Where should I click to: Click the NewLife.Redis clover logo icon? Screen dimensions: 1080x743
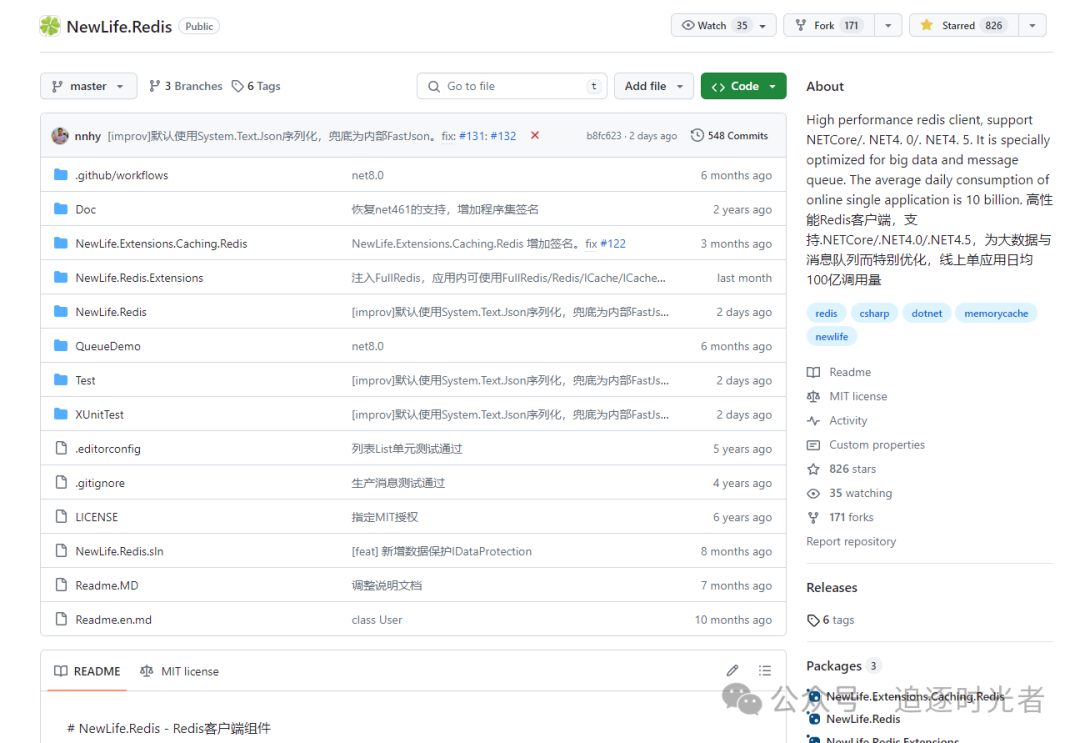[x=50, y=26]
